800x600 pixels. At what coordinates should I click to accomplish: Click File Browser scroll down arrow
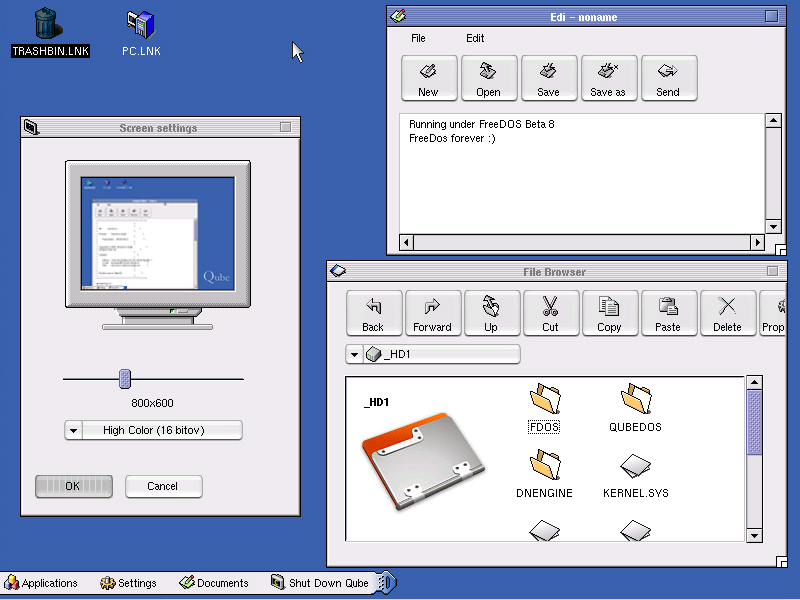point(755,534)
